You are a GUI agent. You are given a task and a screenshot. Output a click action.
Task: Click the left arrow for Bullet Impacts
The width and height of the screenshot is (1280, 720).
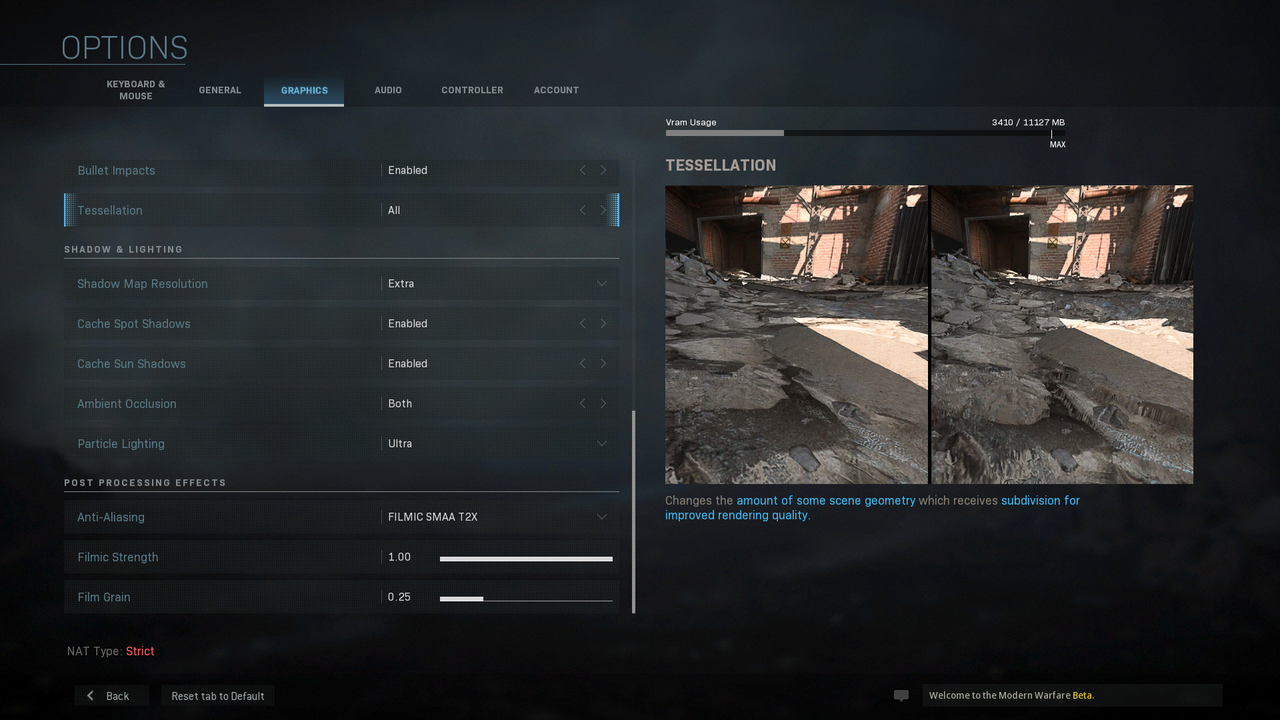tap(583, 171)
